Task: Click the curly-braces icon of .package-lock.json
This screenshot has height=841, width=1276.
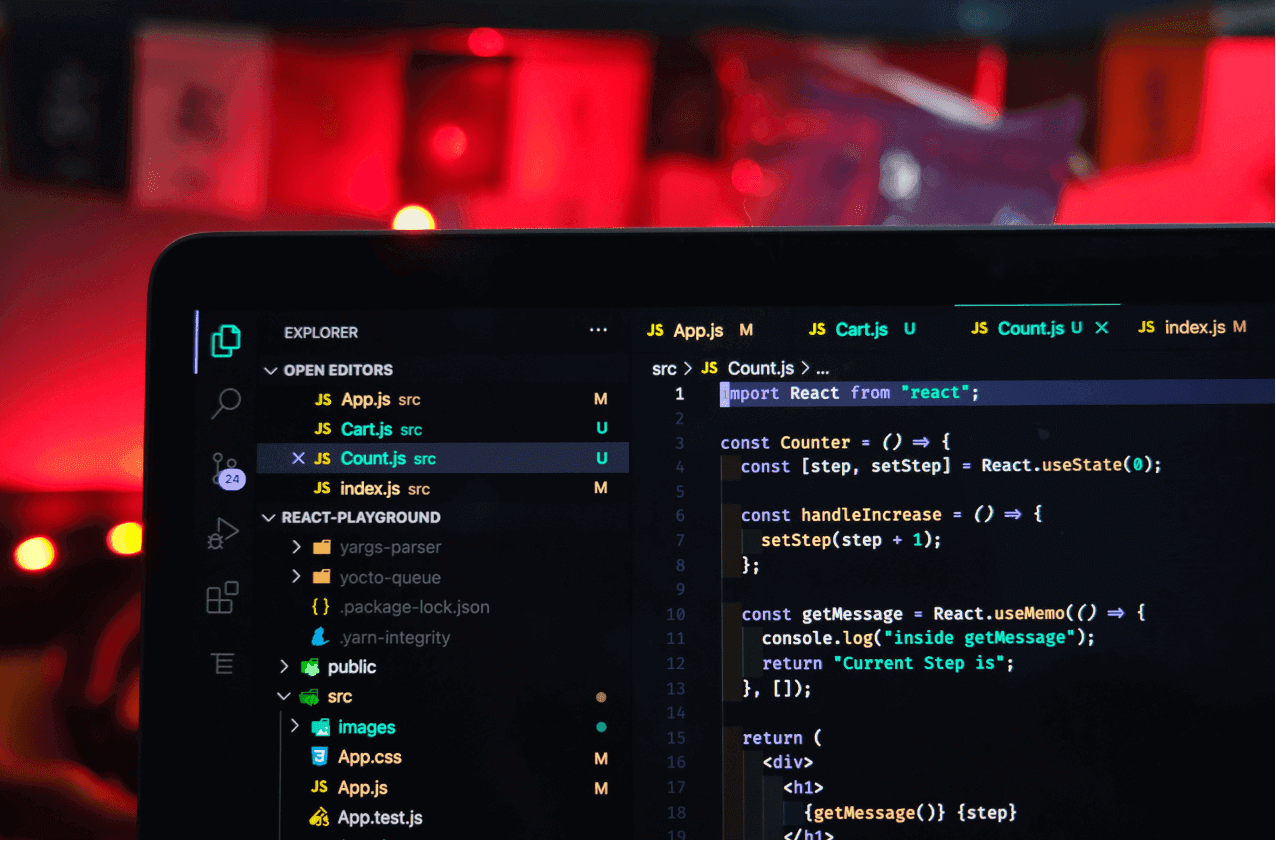Action: [x=321, y=607]
